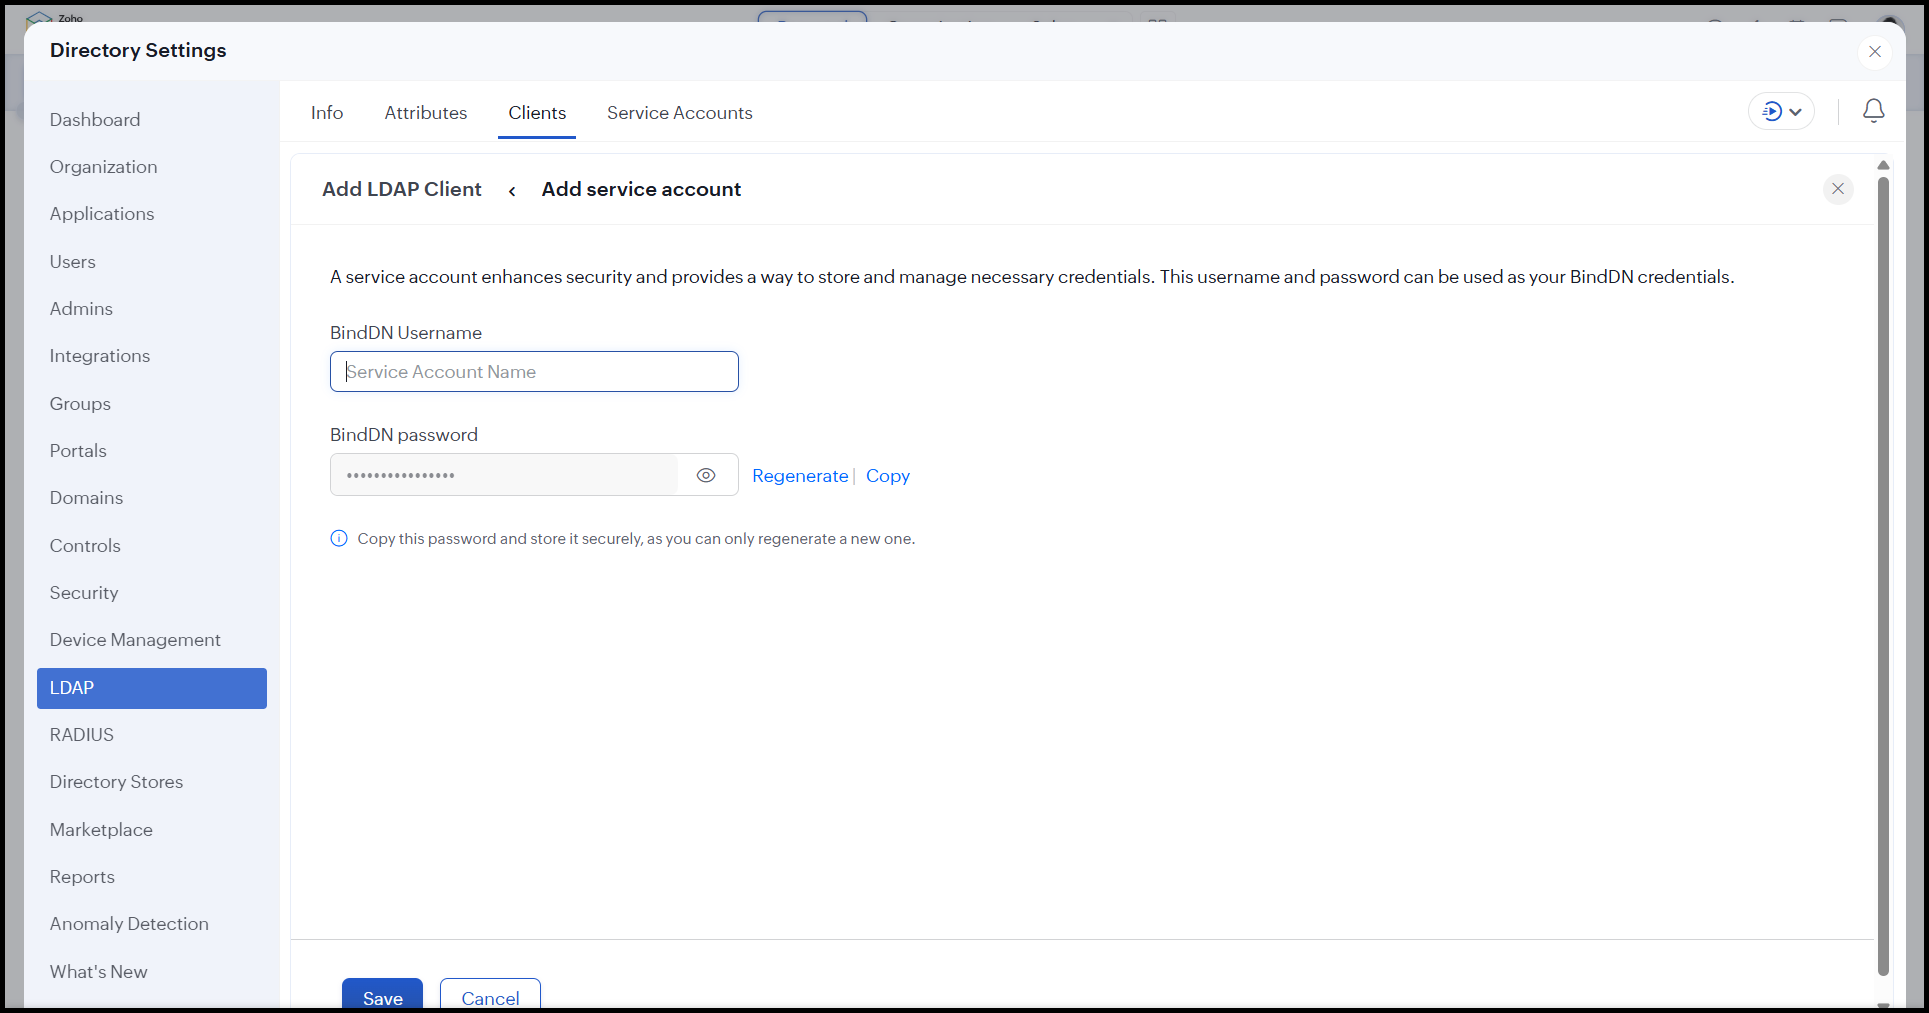Viewport: 1929px width, 1013px height.
Task: Go back to Add LDAP Client
Action: coord(512,191)
